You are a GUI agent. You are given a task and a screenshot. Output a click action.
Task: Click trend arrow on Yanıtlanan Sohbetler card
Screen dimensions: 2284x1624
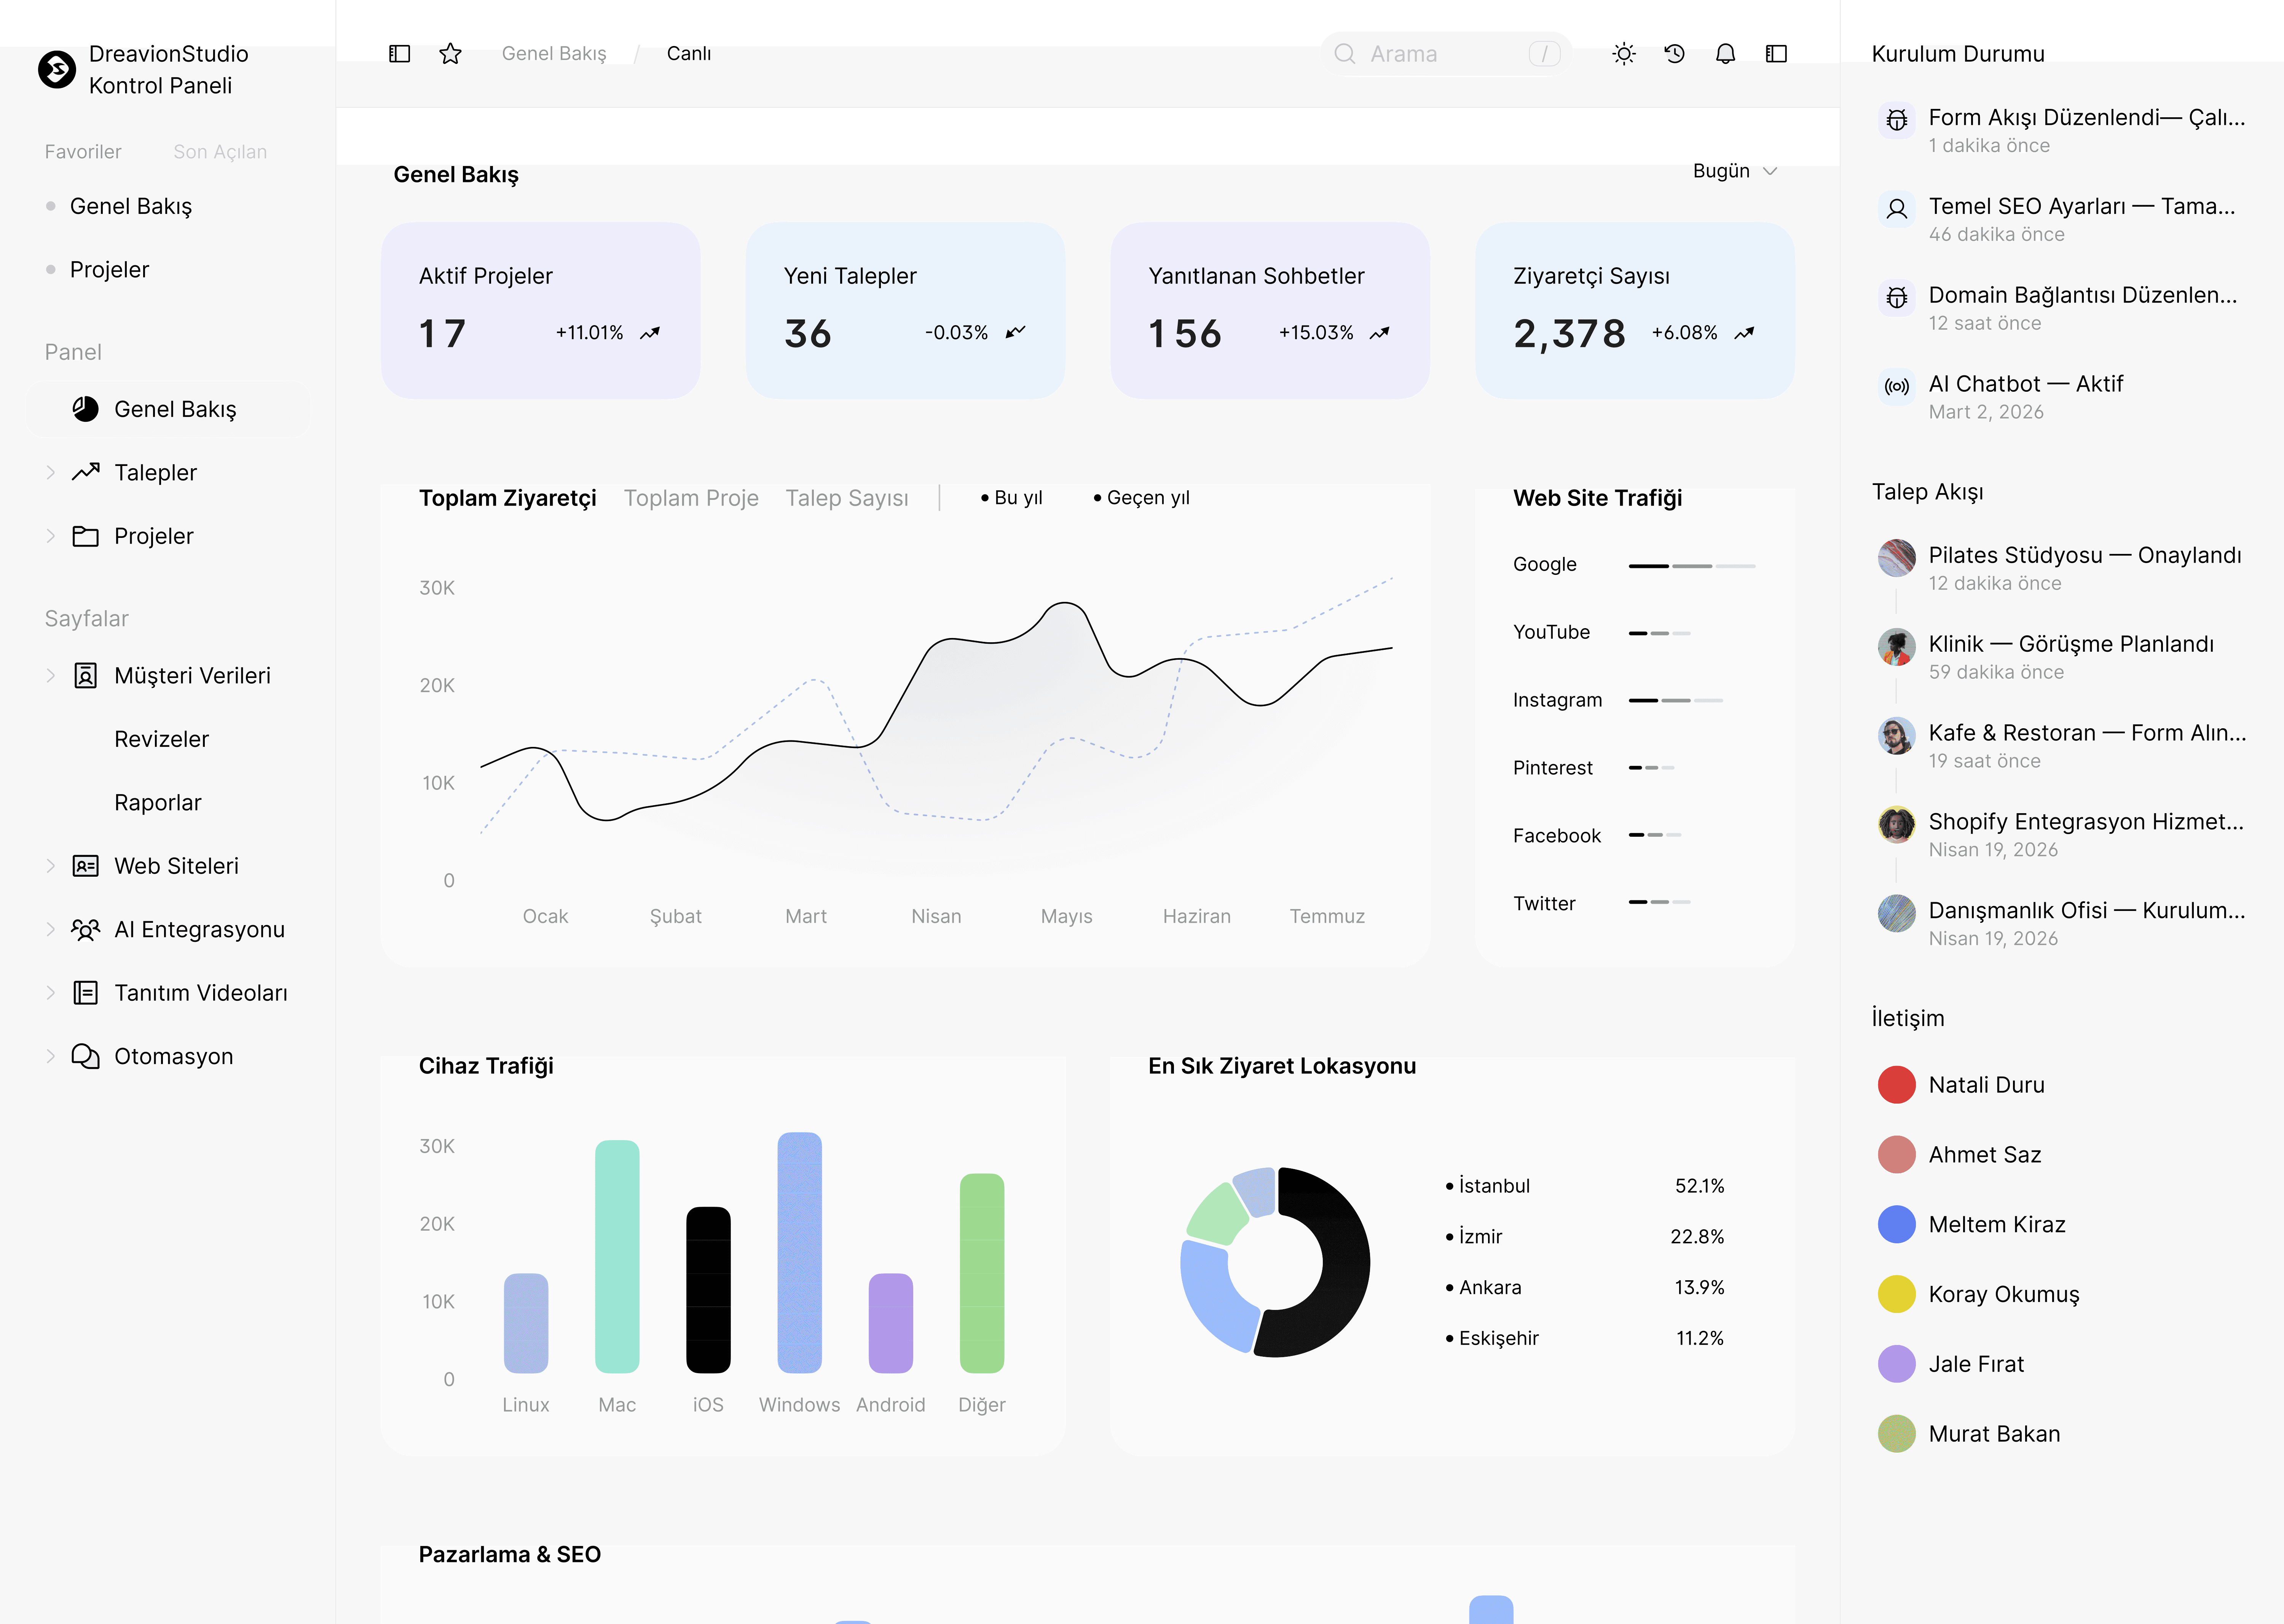(1380, 333)
